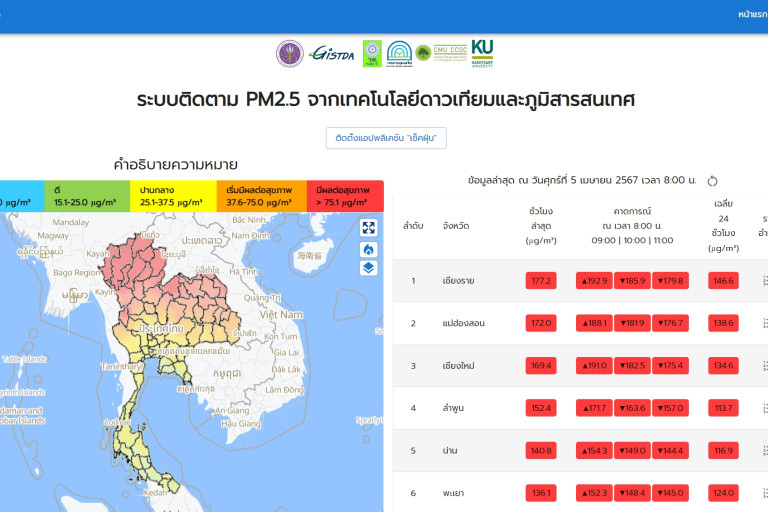Click the ติดตั้งแอปพลิเคชัน เช็คฝุ่น button
Screen dimensions: 768x512
point(386,138)
